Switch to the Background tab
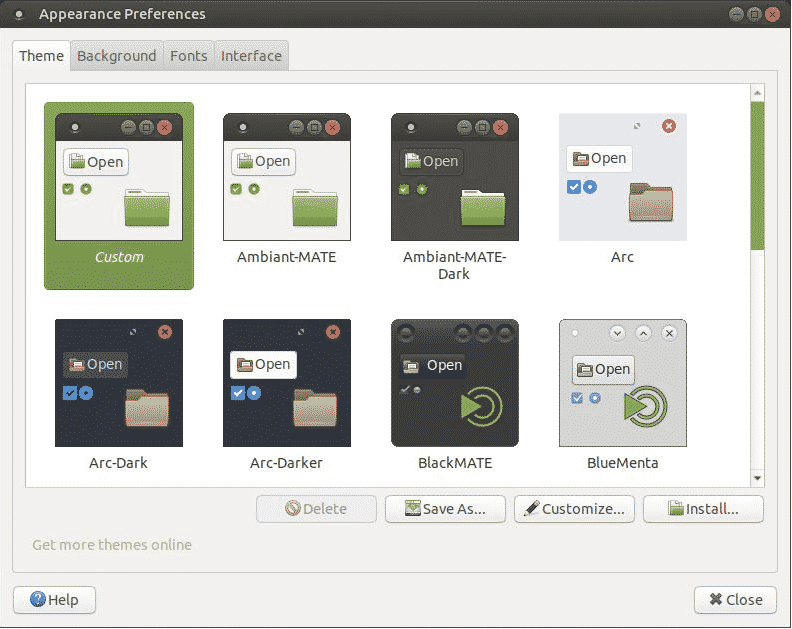Screen dimensions: 792x629 pyautogui.click(x=117, y=56)
